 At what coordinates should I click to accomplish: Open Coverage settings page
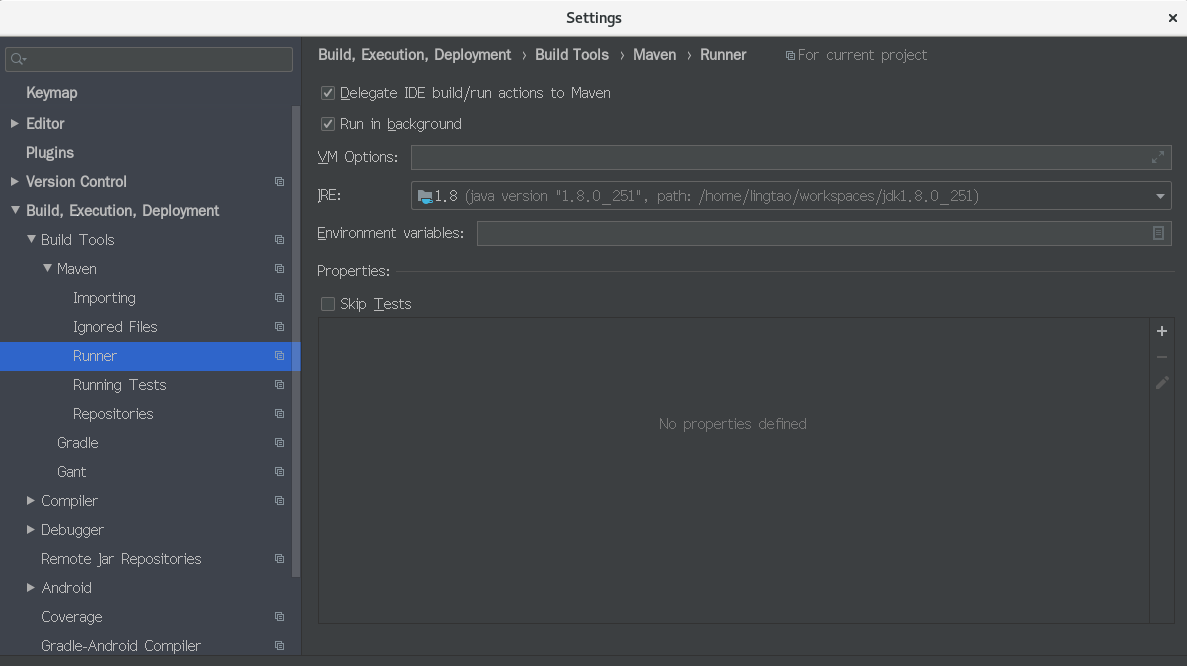(72, 617)
